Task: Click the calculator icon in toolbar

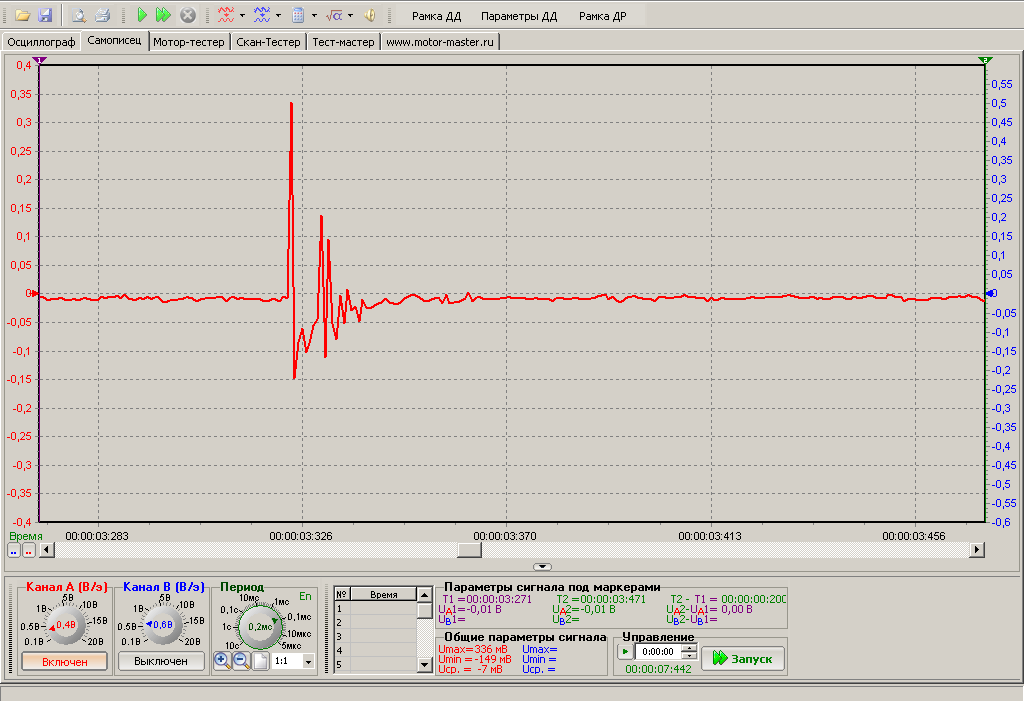Action: click(298, 16)
